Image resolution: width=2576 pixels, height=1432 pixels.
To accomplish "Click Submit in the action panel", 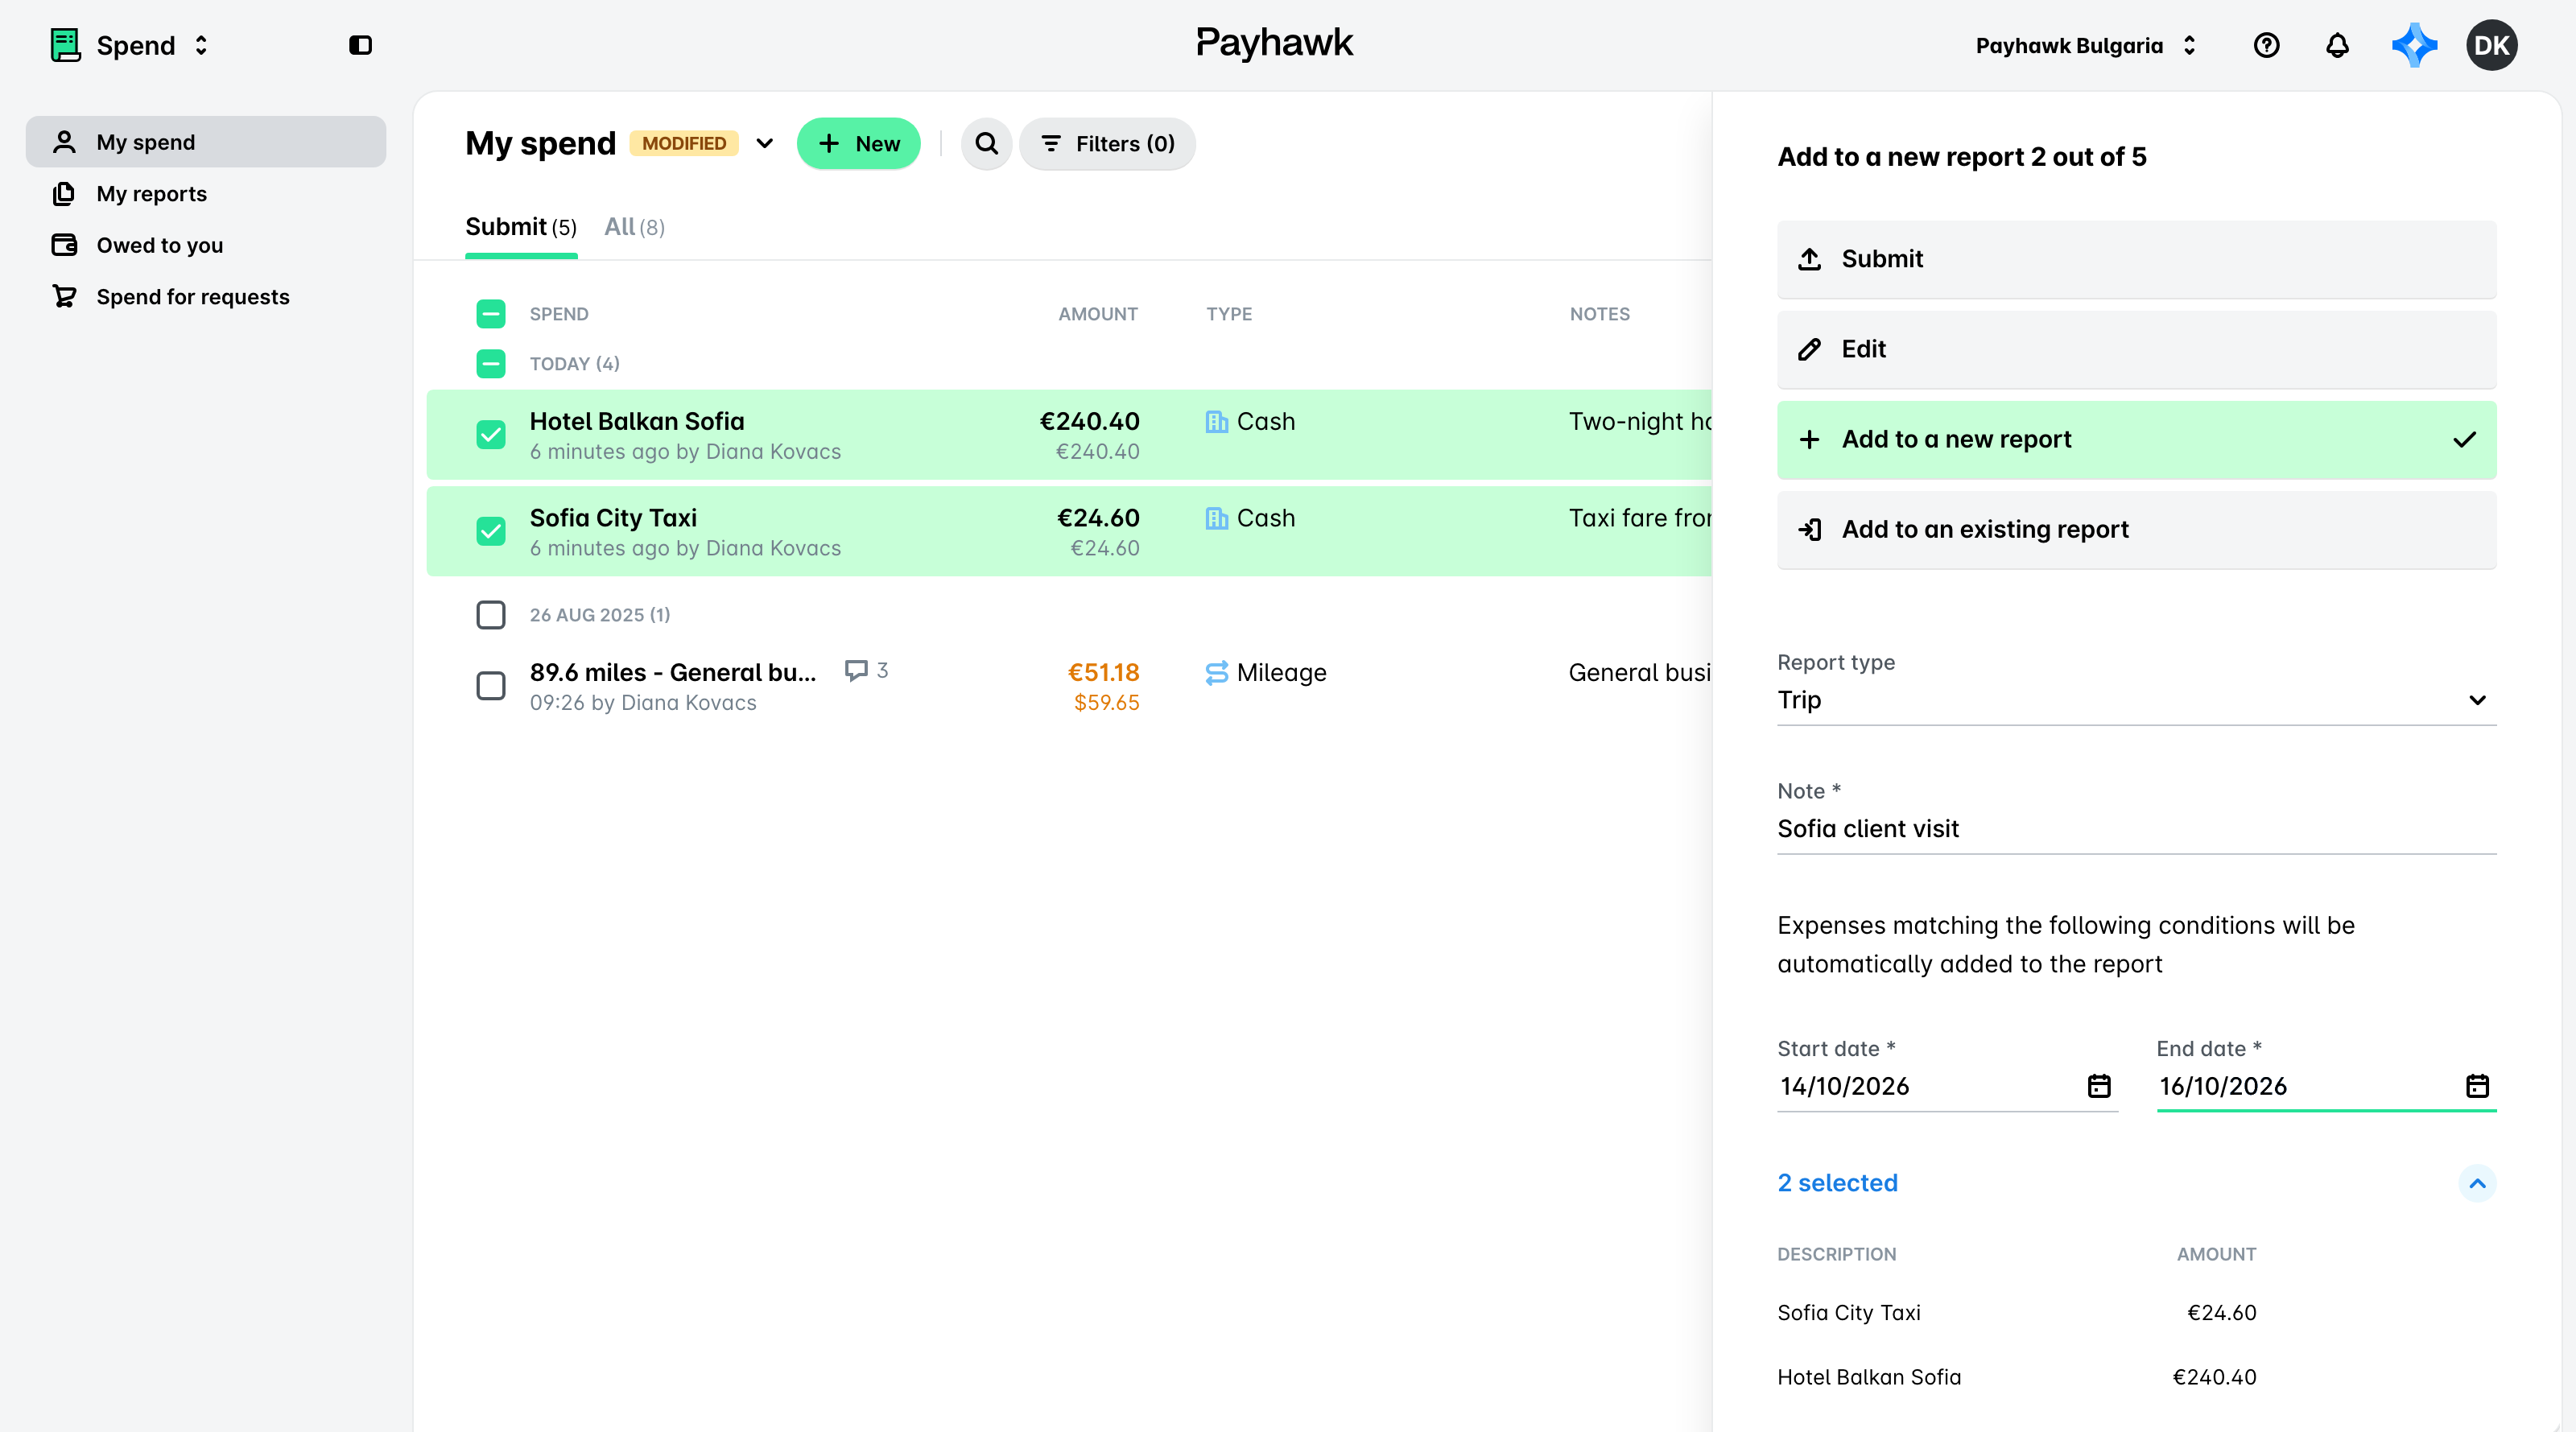I will pos(2136,259).
